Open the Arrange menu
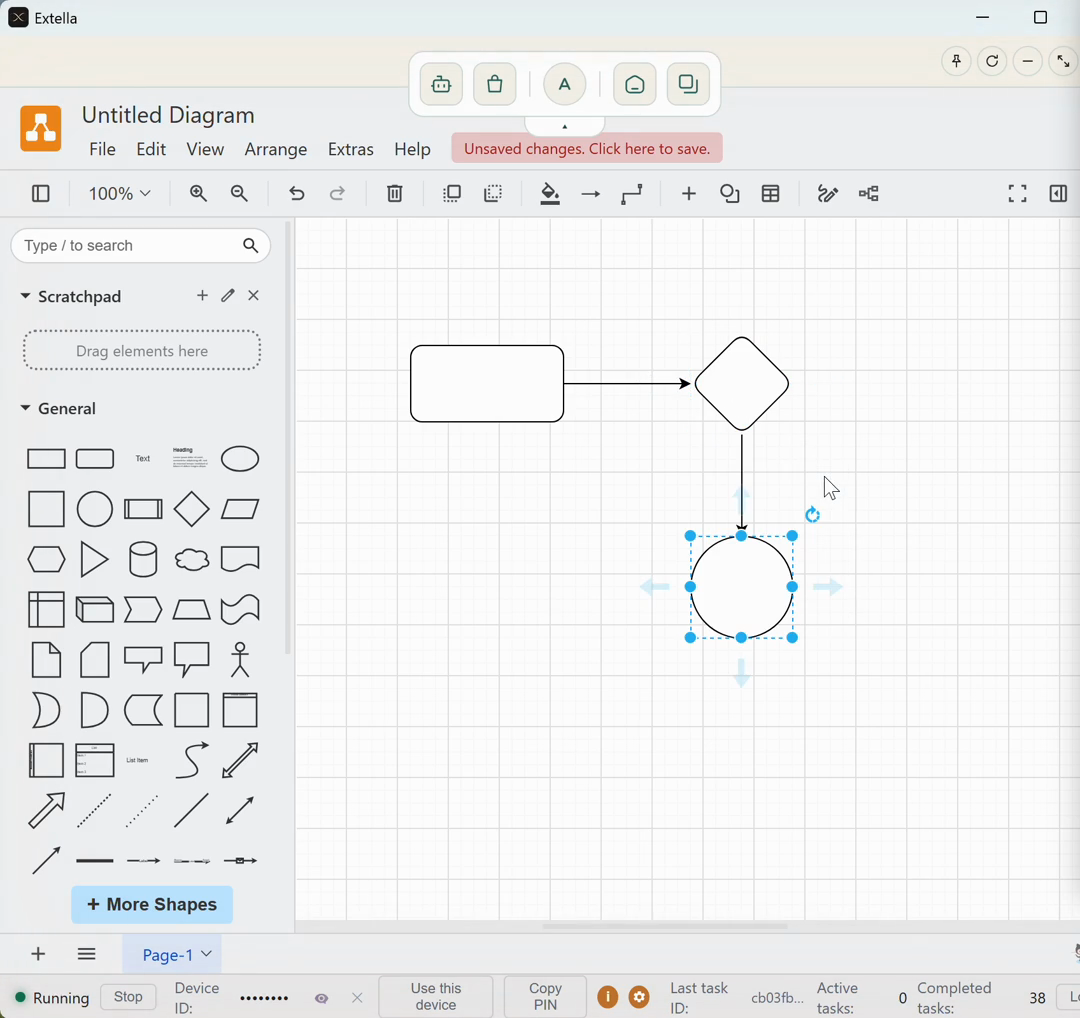 pos(276,149)
